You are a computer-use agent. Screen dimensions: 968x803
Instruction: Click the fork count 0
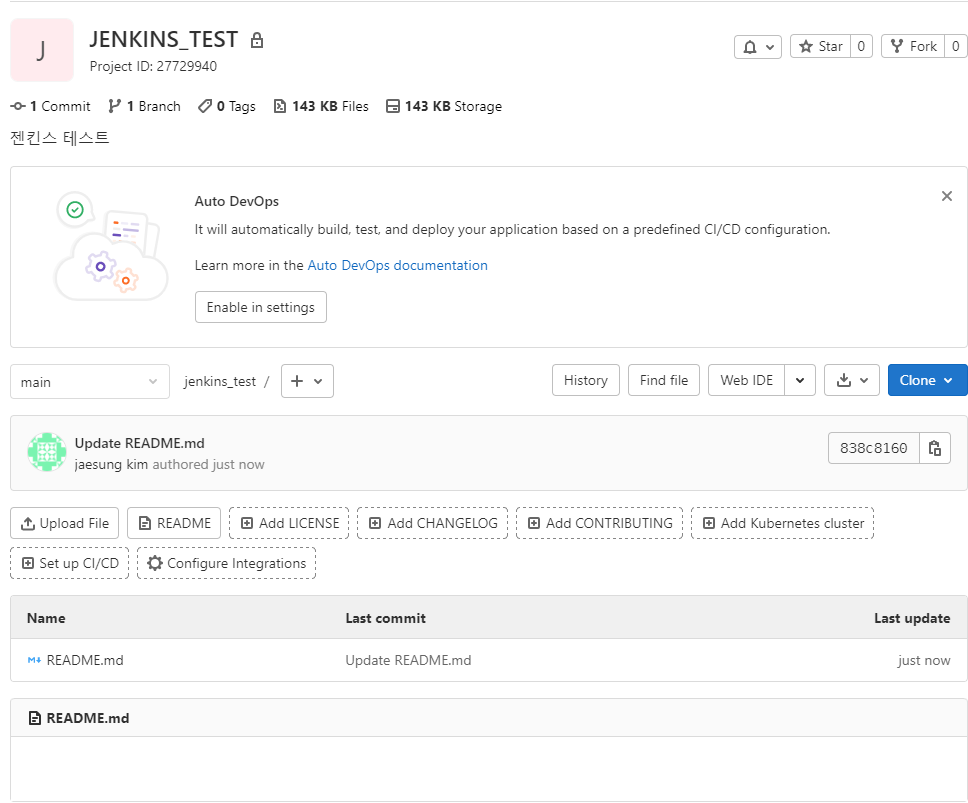[x=956, y=47]
